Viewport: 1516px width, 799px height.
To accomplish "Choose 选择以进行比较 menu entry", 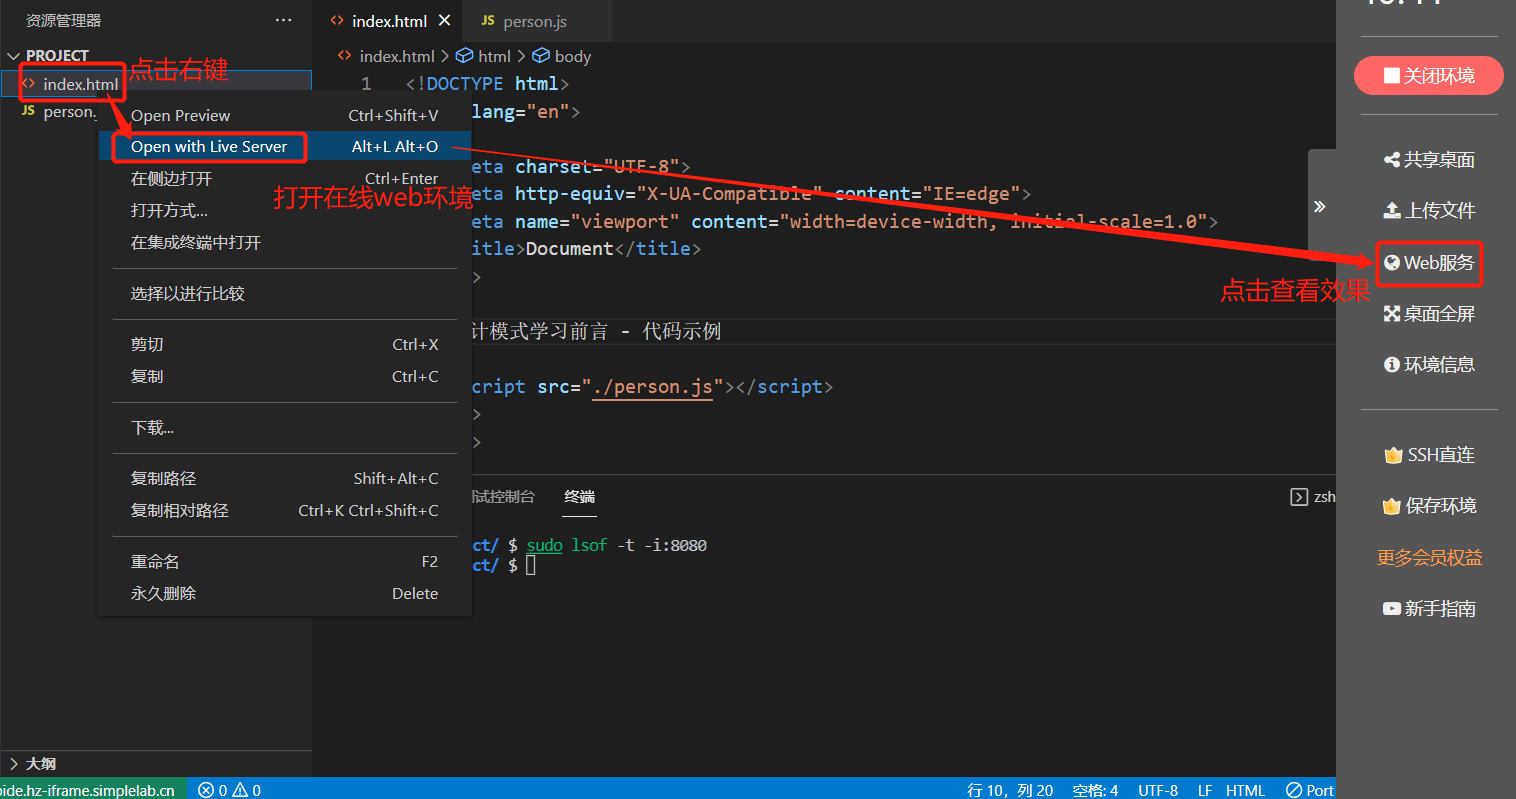I will coord(285,293).
